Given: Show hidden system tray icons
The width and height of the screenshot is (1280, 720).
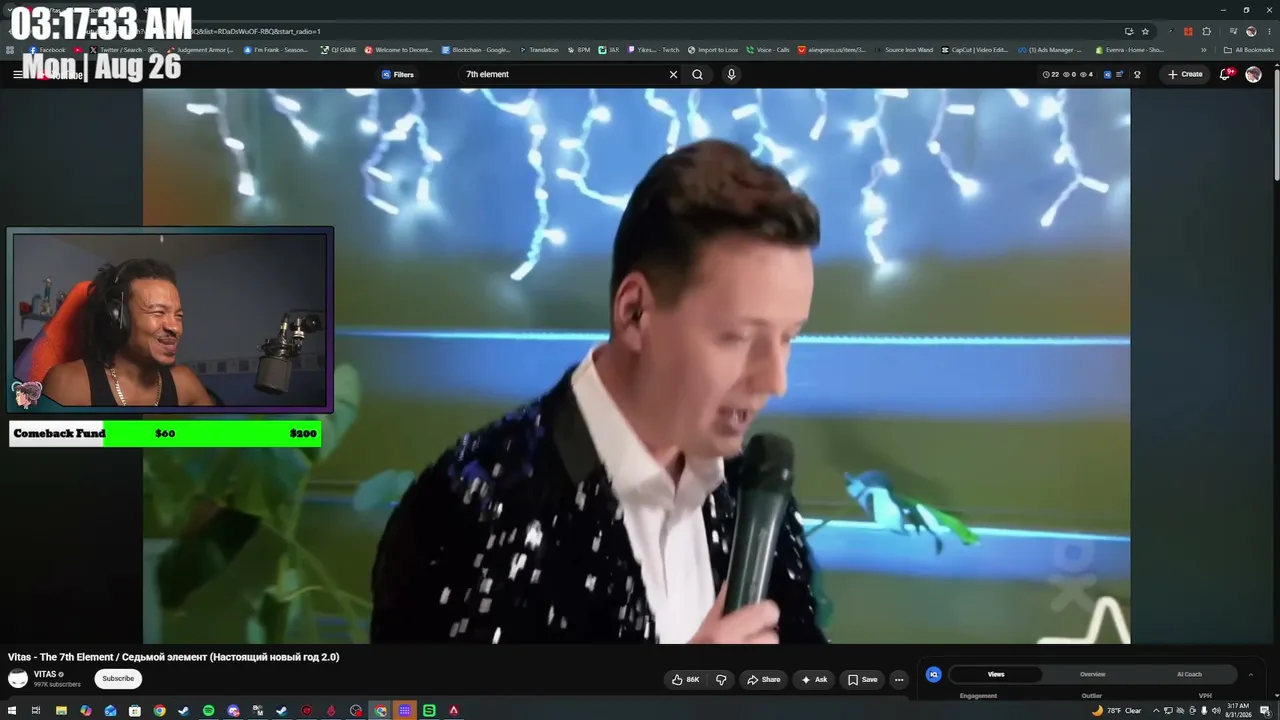Looking at the screenshot, I should pyautogui.click(x=1156, y=711).
